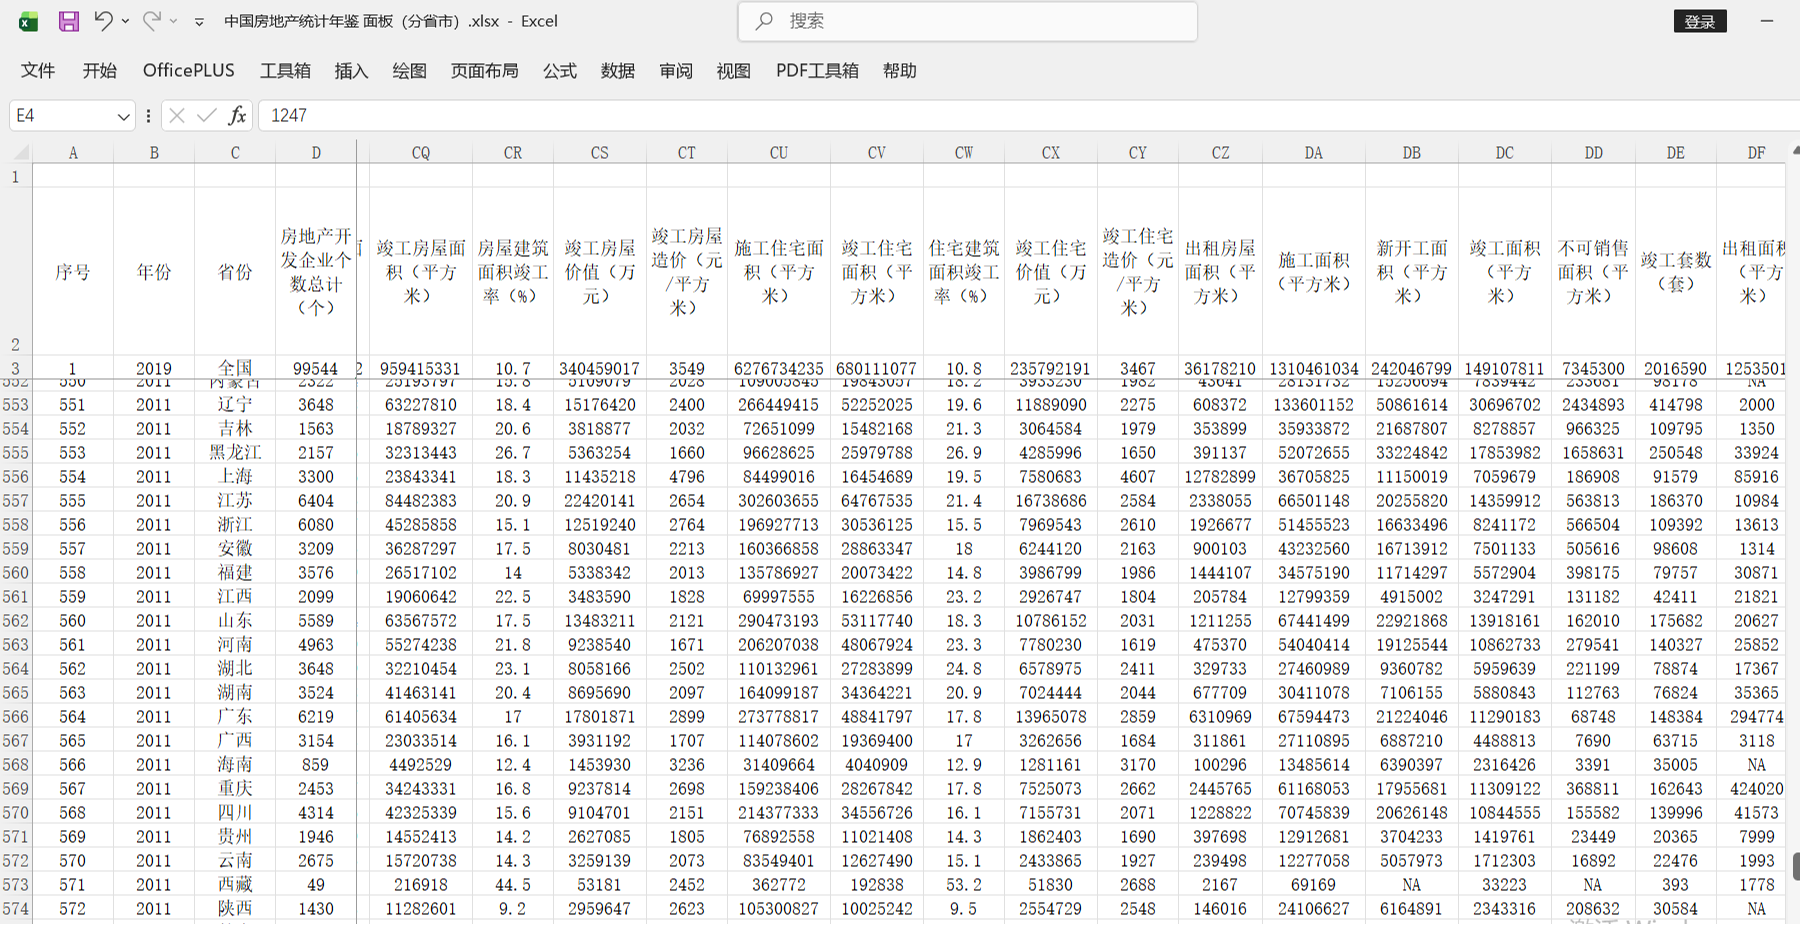Open the 文件 menu
Image resolution: width=1800 pixels, height=925 pixels.
coord(38,70)
